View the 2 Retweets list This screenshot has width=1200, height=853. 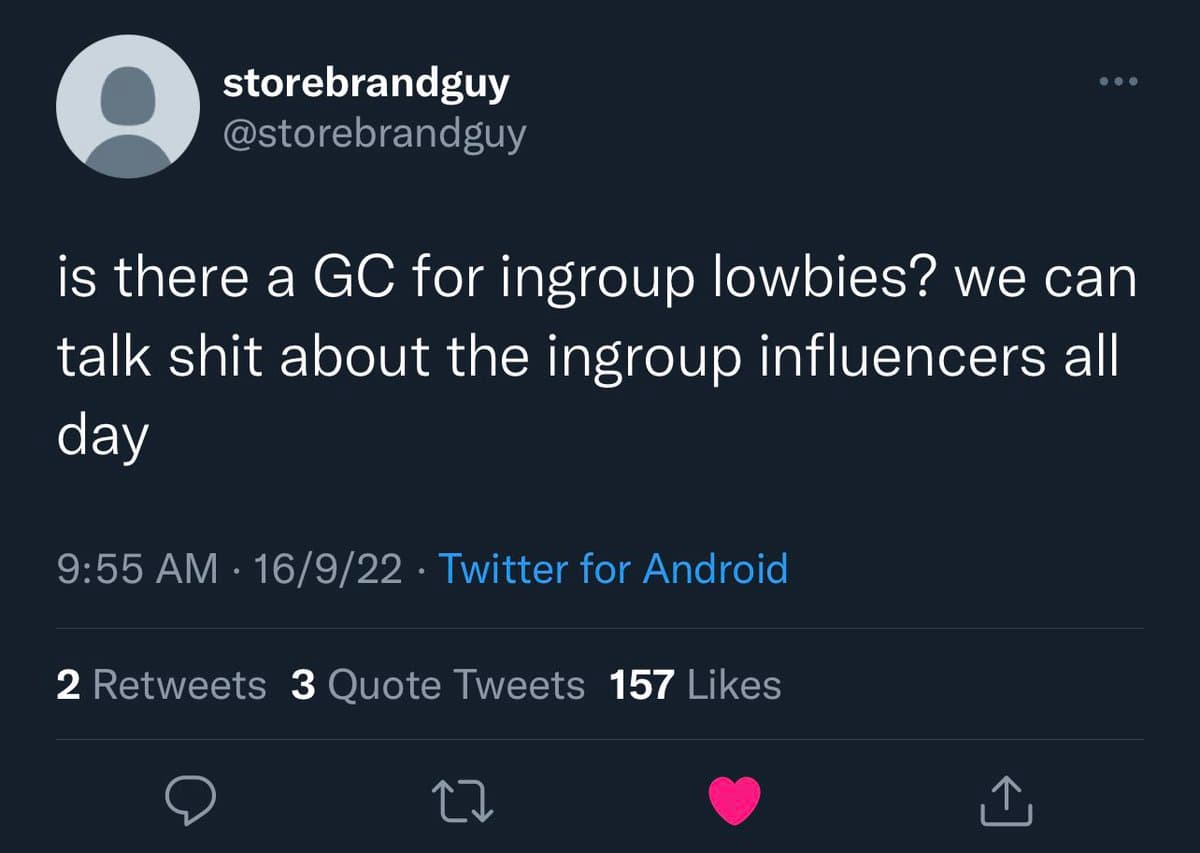161,685
